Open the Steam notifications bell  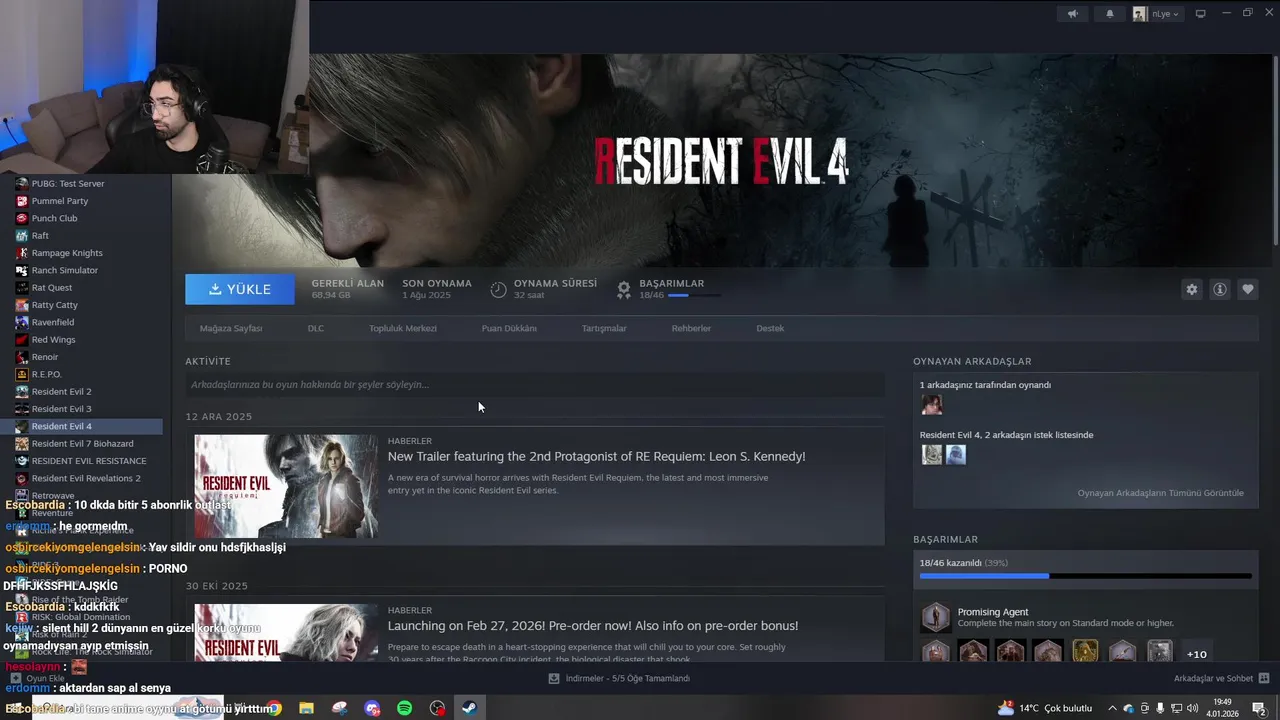pyautogui.click(x=1109, y=14)
